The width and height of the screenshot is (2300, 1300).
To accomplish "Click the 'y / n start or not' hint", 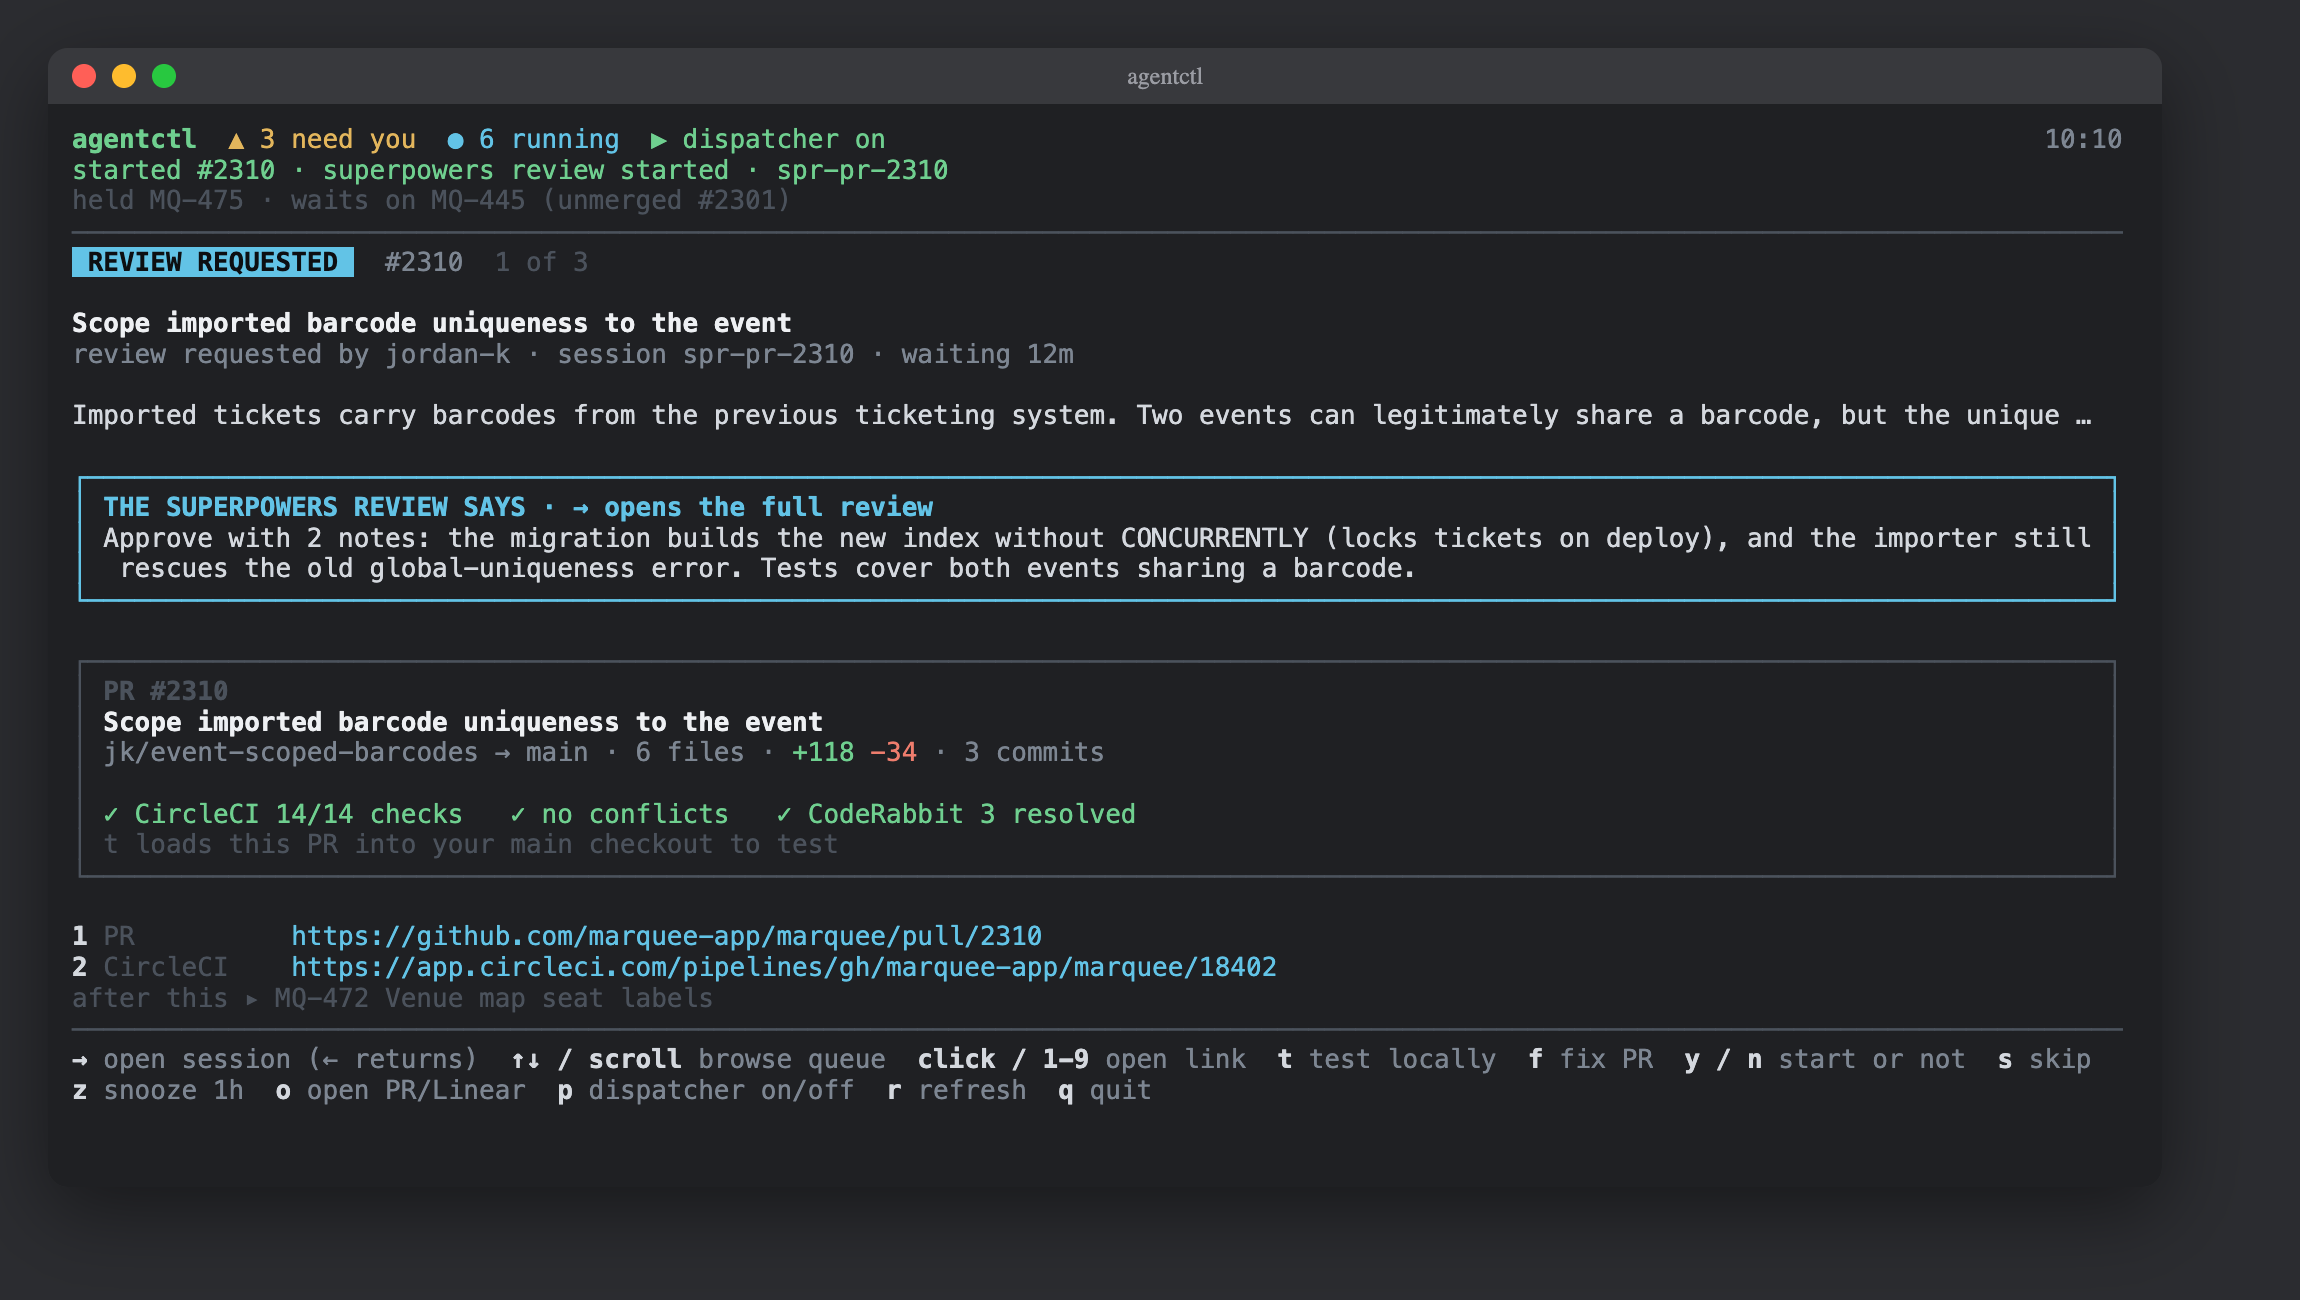I will click(x=1825, y=1060).
